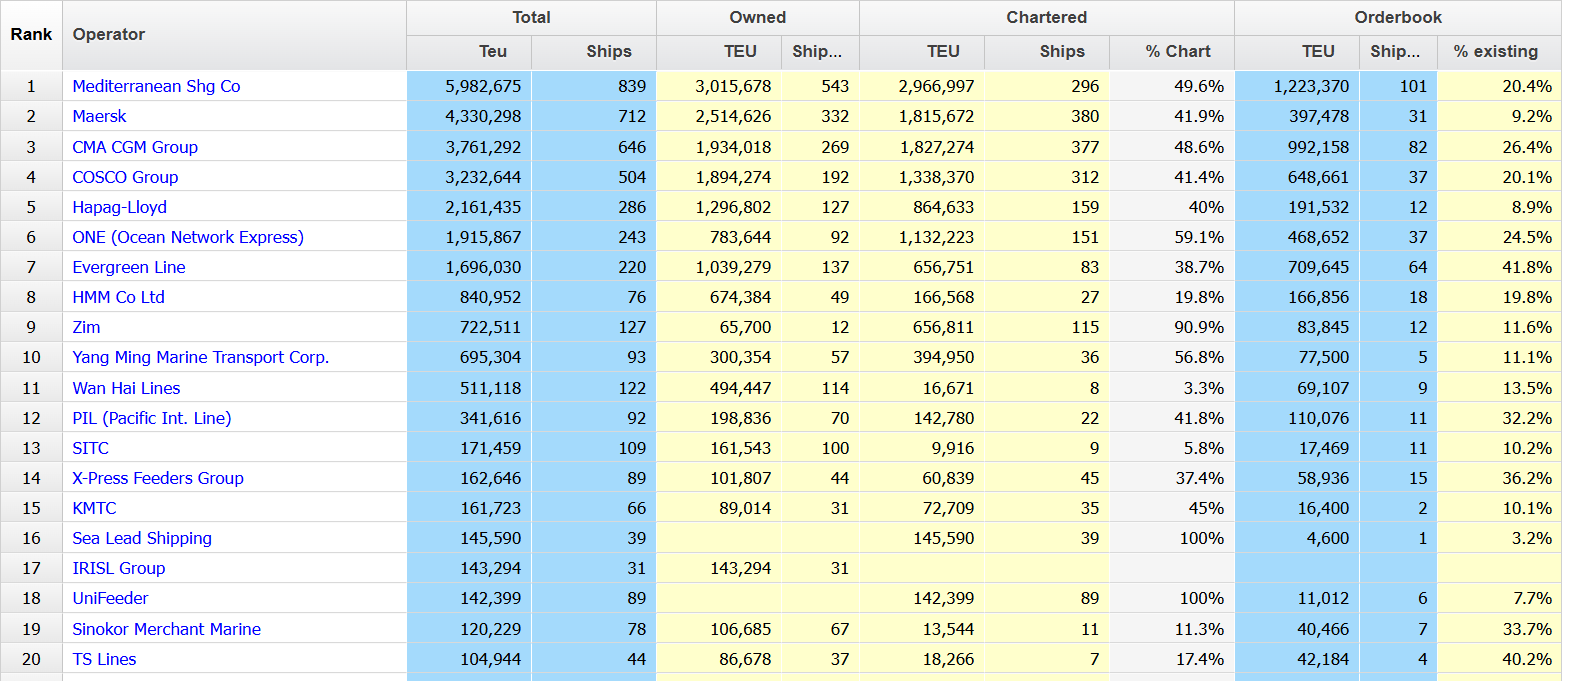Select the total TEU cell 5,982,675
This screenshot has height=681, width=1570.
coord(469,86)
